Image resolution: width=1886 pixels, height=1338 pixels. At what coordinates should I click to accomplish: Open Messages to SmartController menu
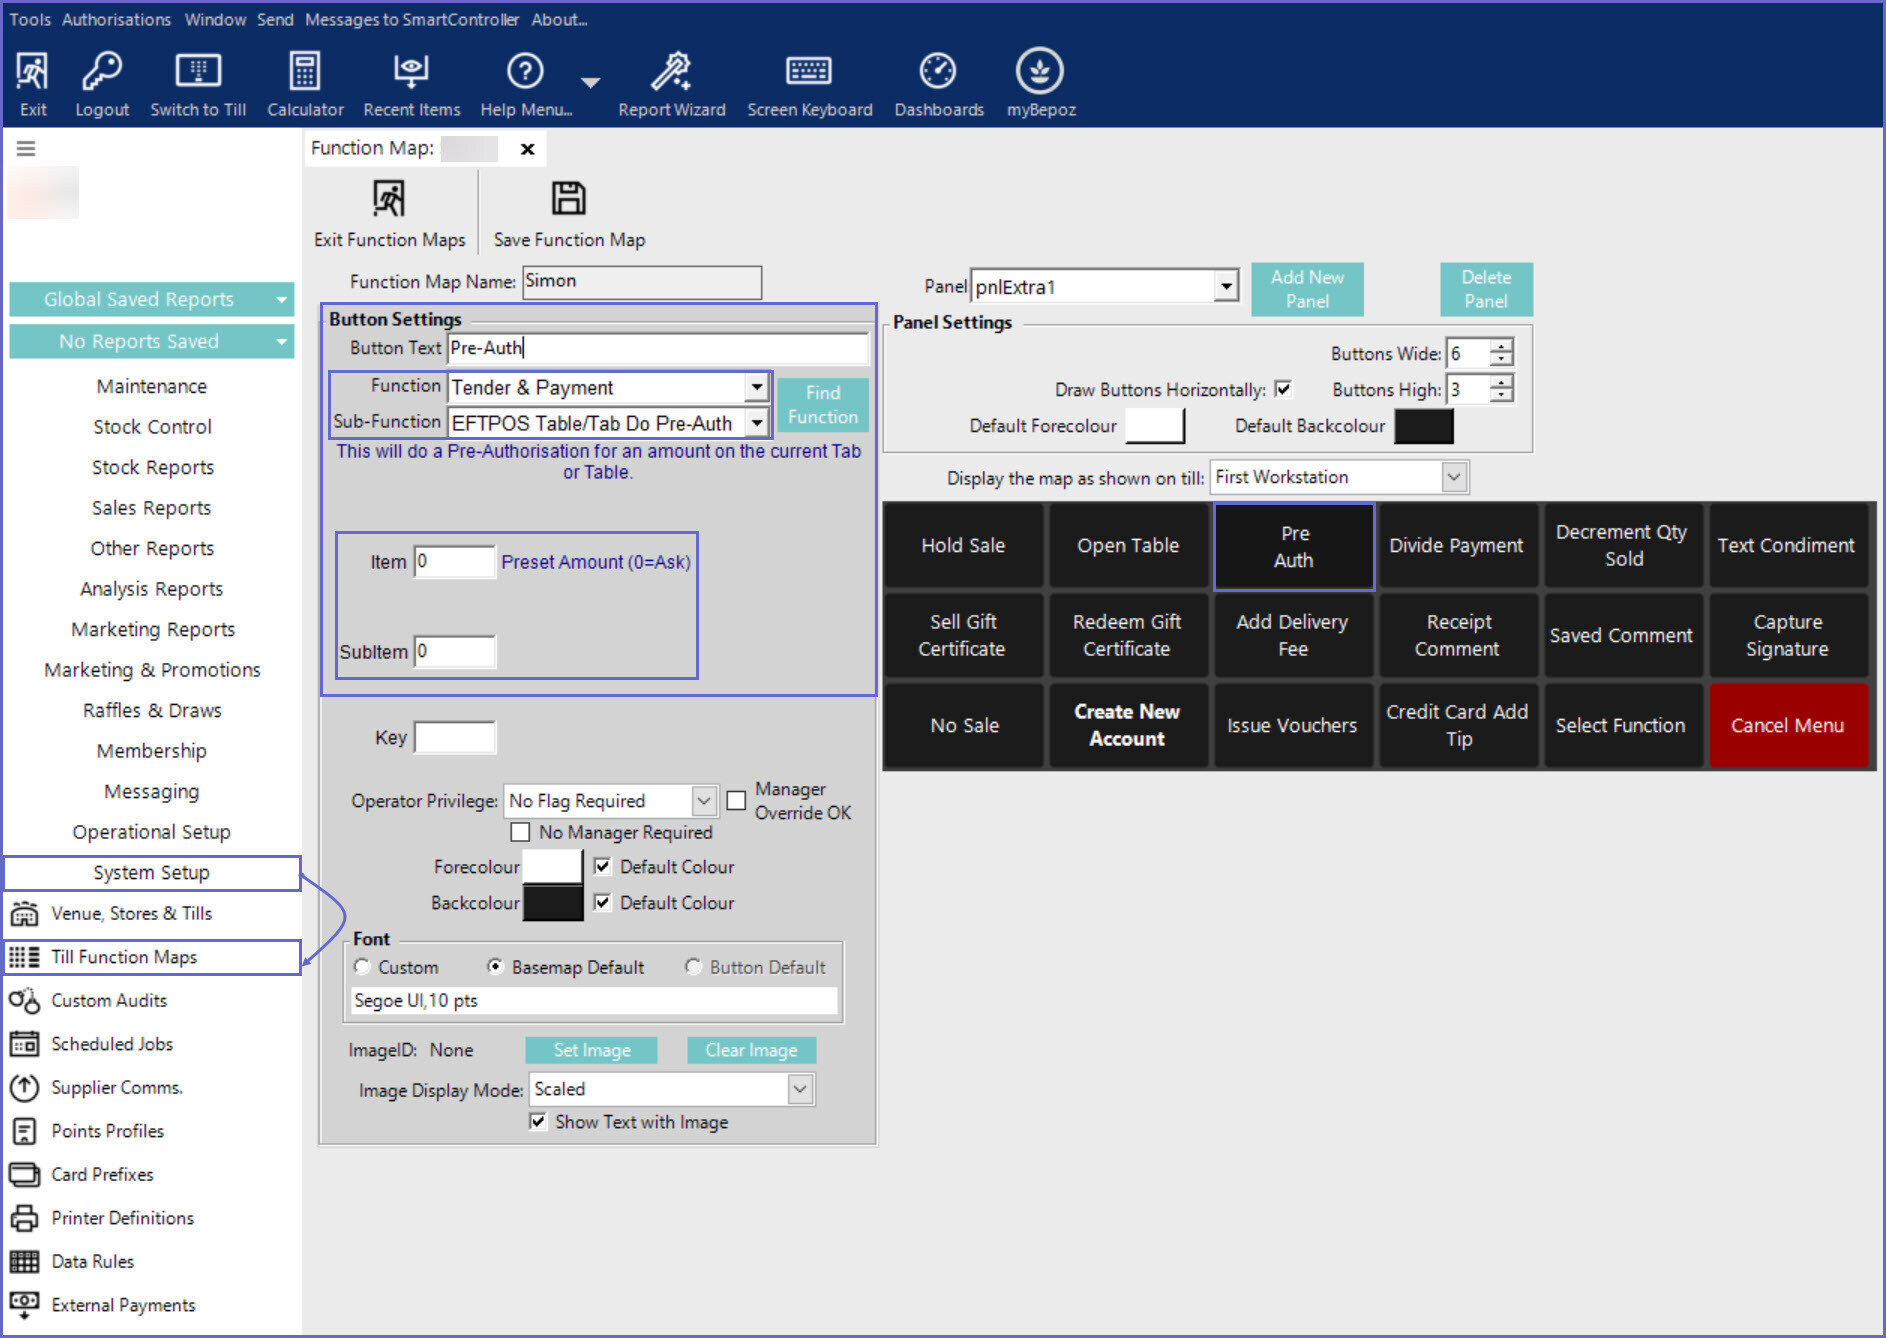click(x=411, y=19)
